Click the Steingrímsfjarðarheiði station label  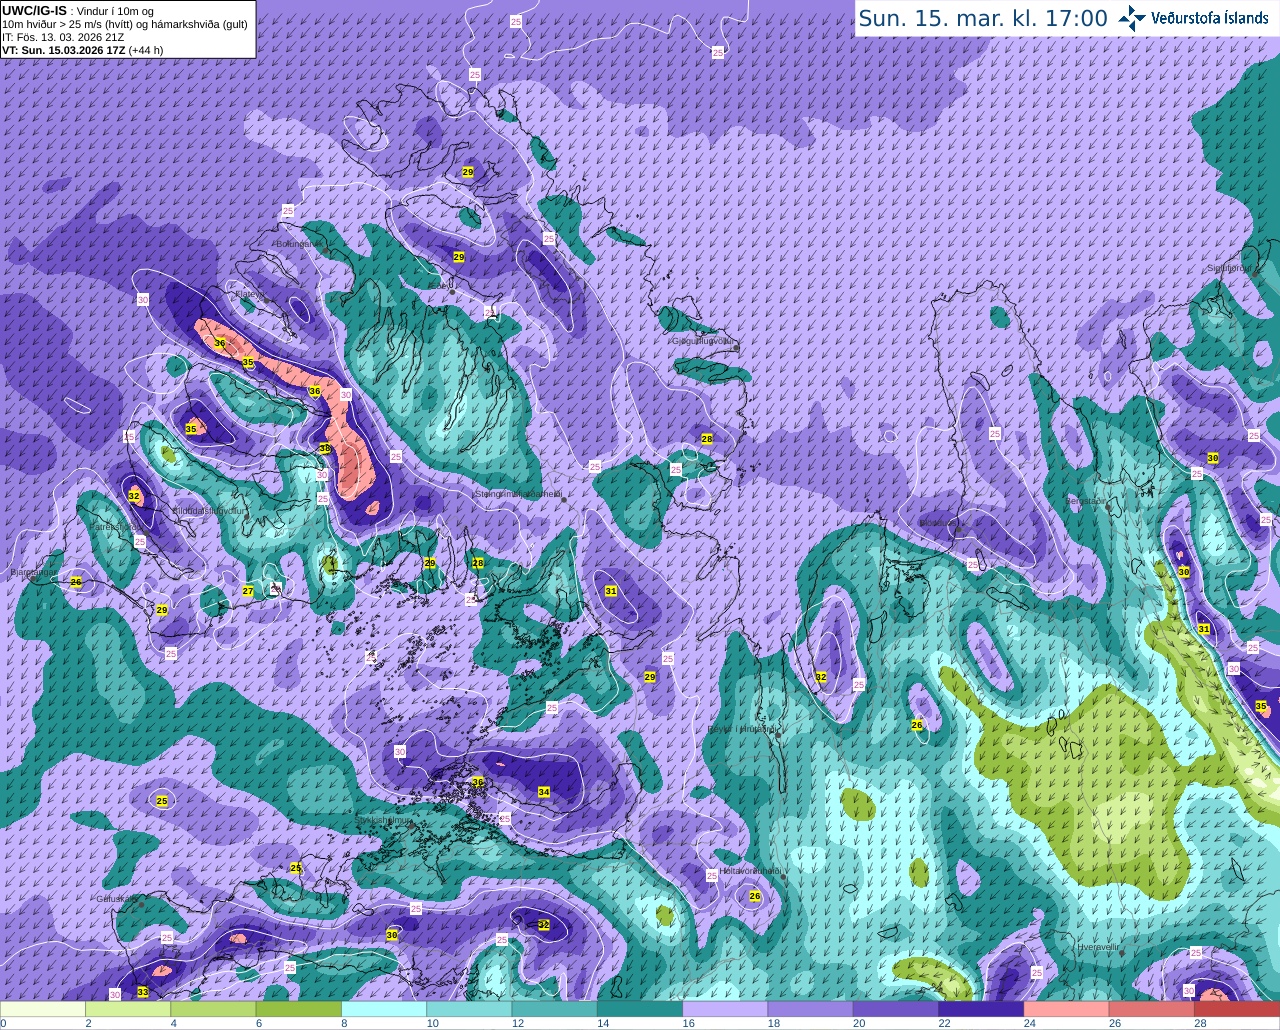[517, 493]
